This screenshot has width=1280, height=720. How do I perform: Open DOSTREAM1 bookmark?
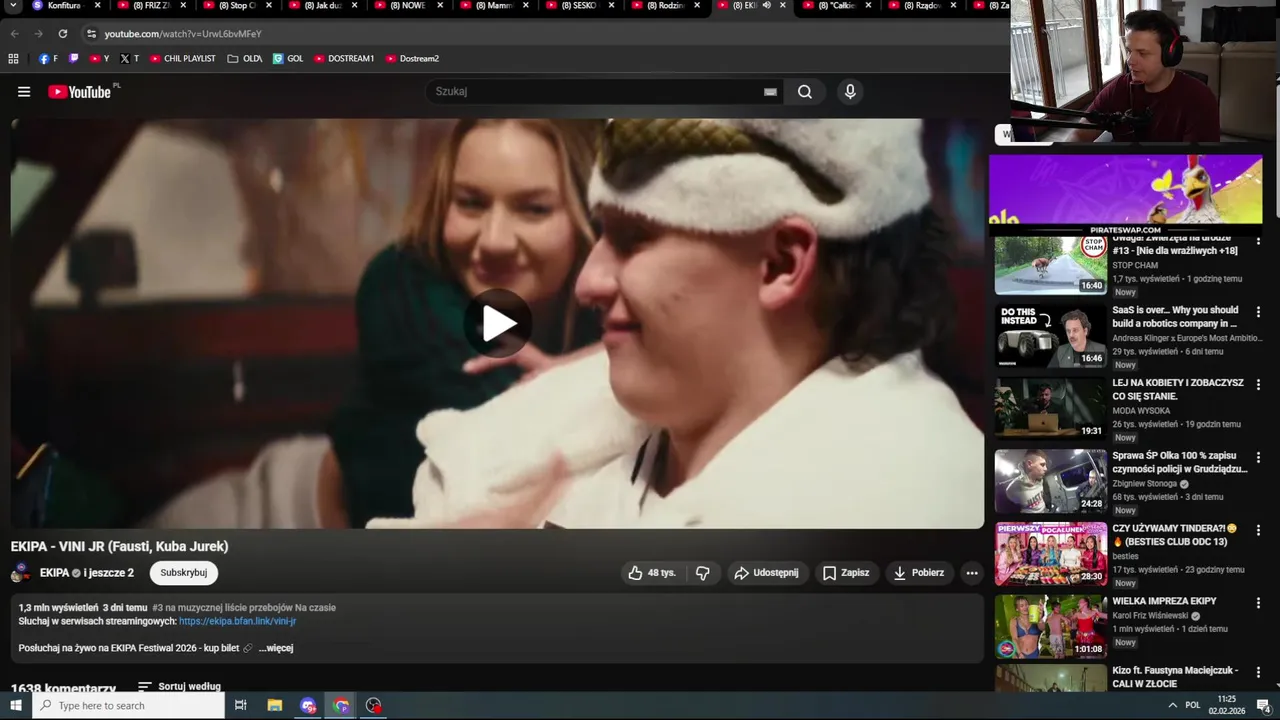(344, 59)
